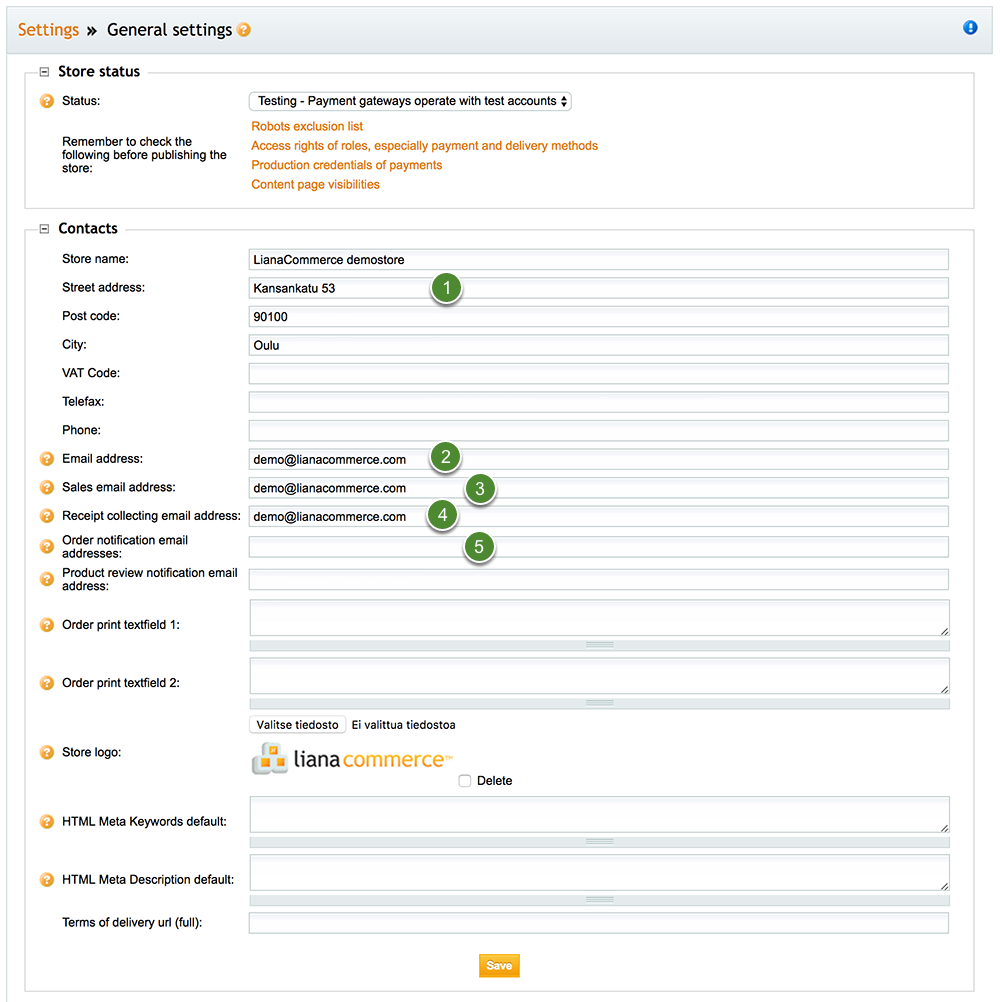Click help icon beside HTML Meta Description default
This screenshot has height=1002, width=1000.
tap(47, 880)
